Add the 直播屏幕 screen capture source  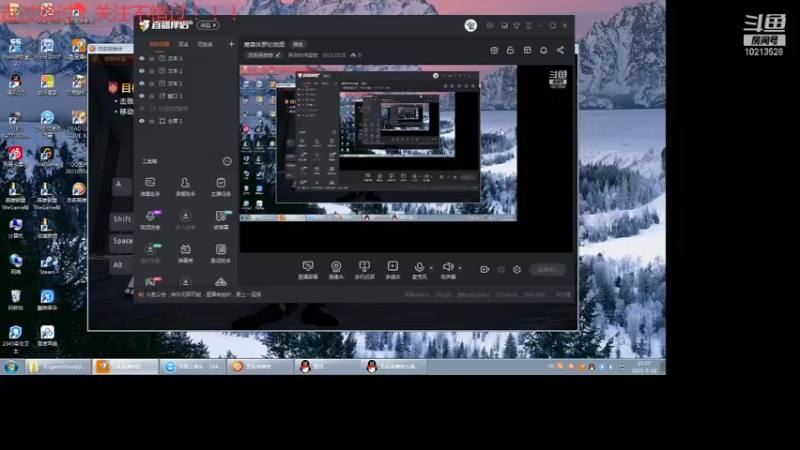[308, 270]
